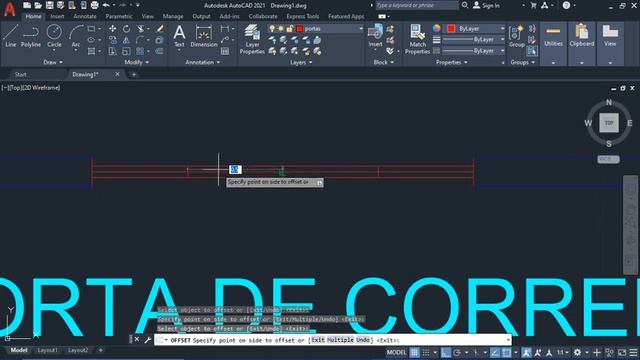Create a Group of objects
Viewport: 640px width, 360px height.
click(517, 36)
